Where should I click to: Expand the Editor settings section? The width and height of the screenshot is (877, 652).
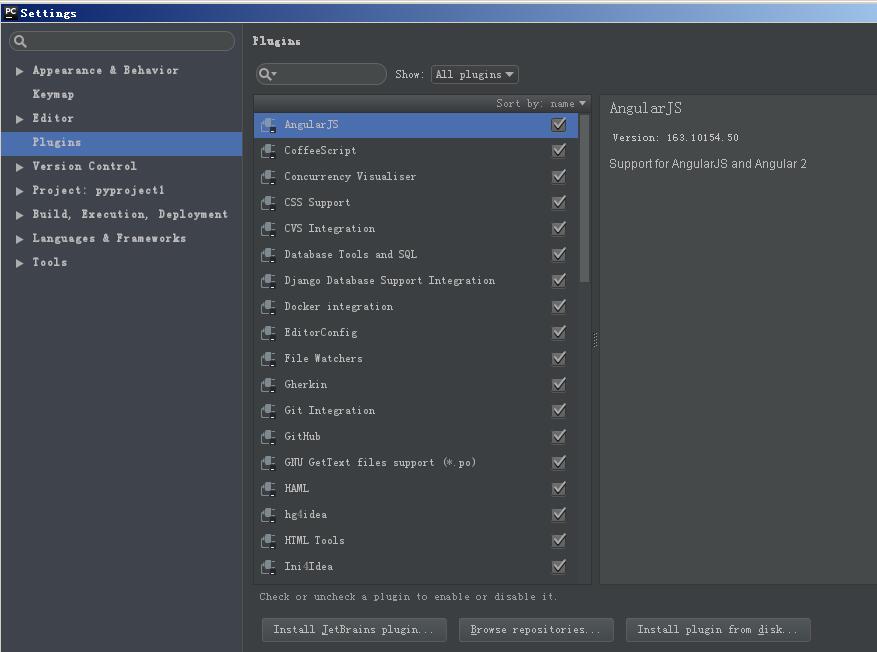tap(20, 119)
